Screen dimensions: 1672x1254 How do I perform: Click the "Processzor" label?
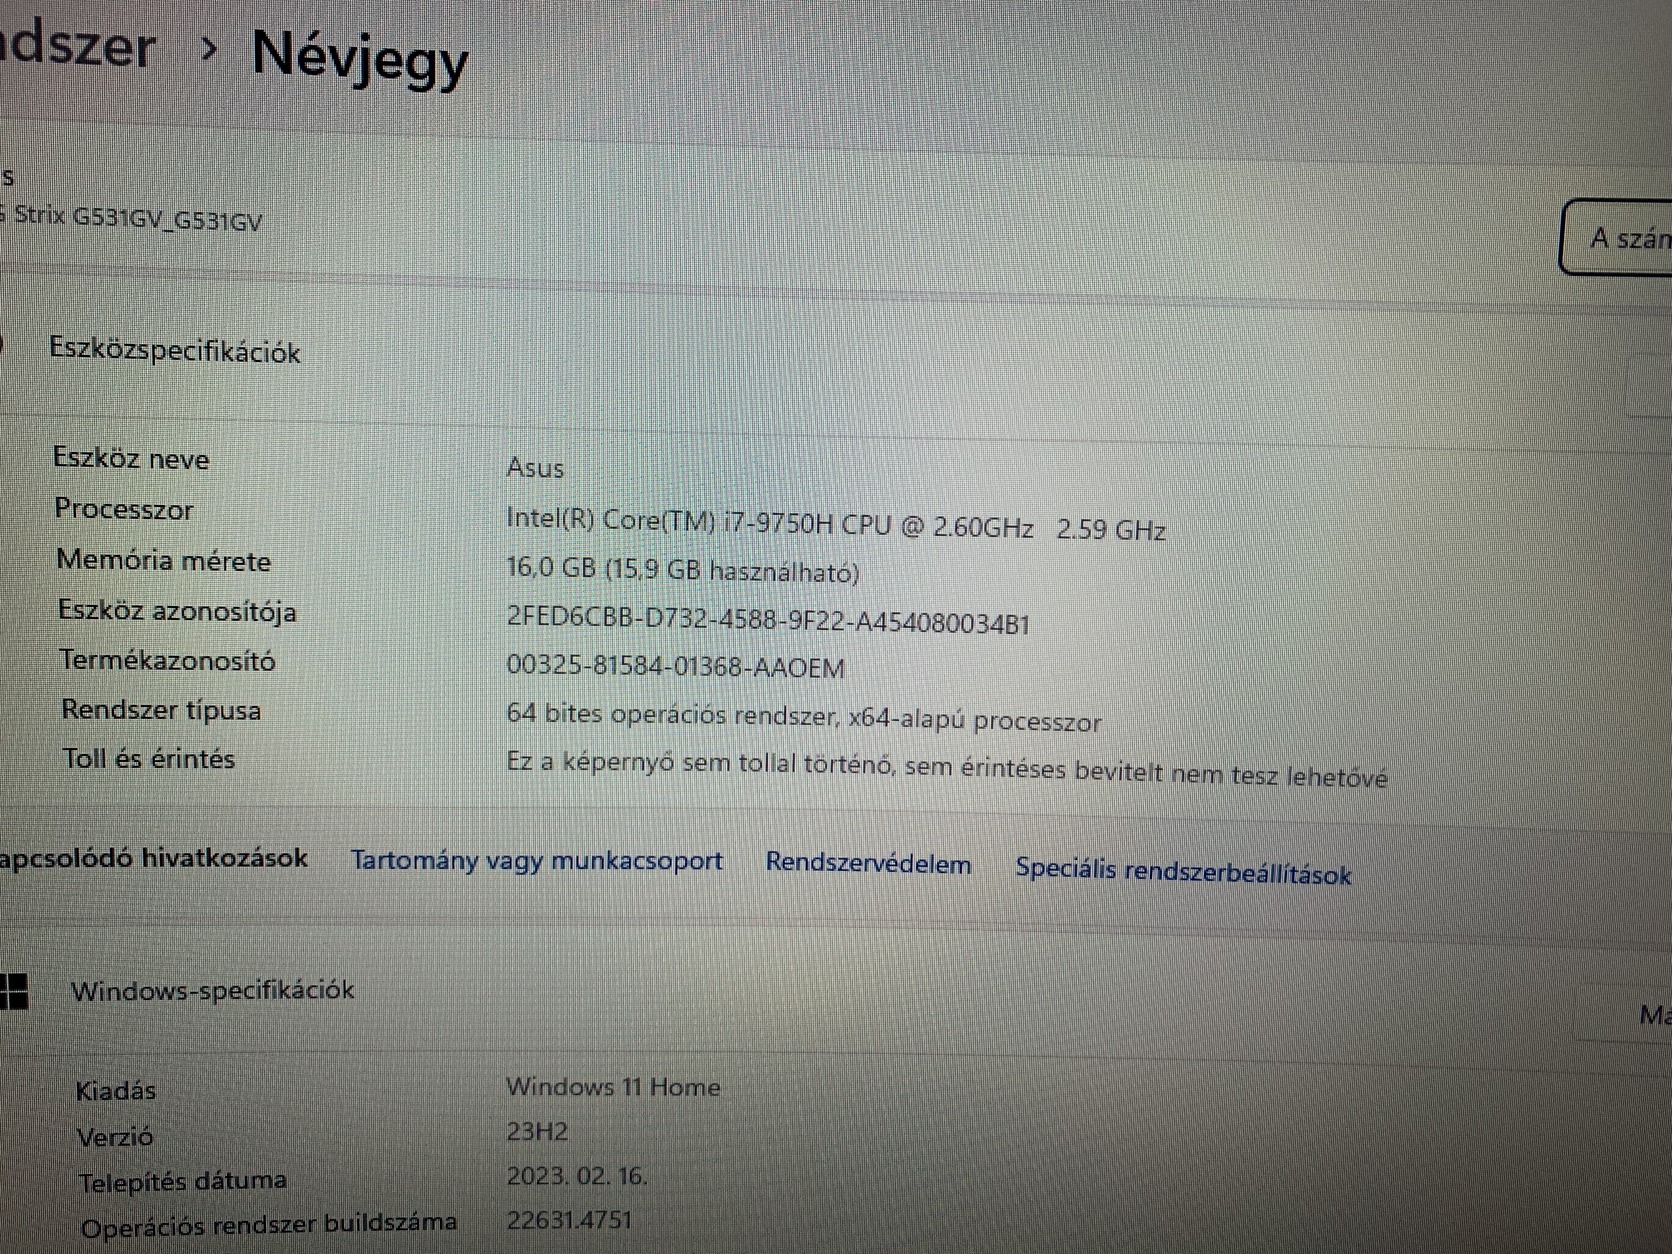coord(124,509)
